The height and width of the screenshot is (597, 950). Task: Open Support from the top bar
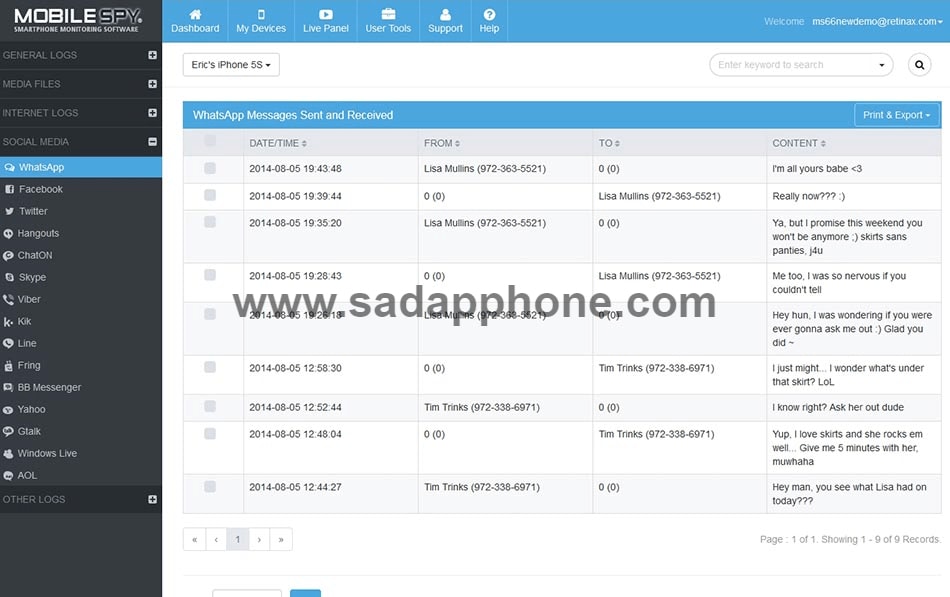tap(445, 20)
